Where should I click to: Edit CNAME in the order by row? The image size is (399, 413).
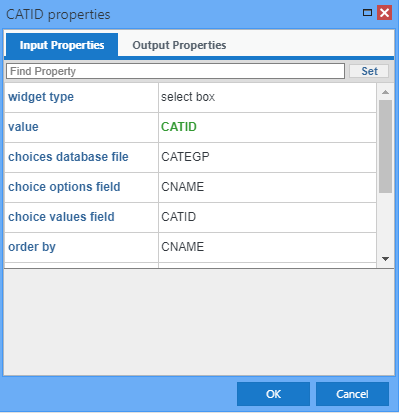pyautogui.click(x=267, y=247)
